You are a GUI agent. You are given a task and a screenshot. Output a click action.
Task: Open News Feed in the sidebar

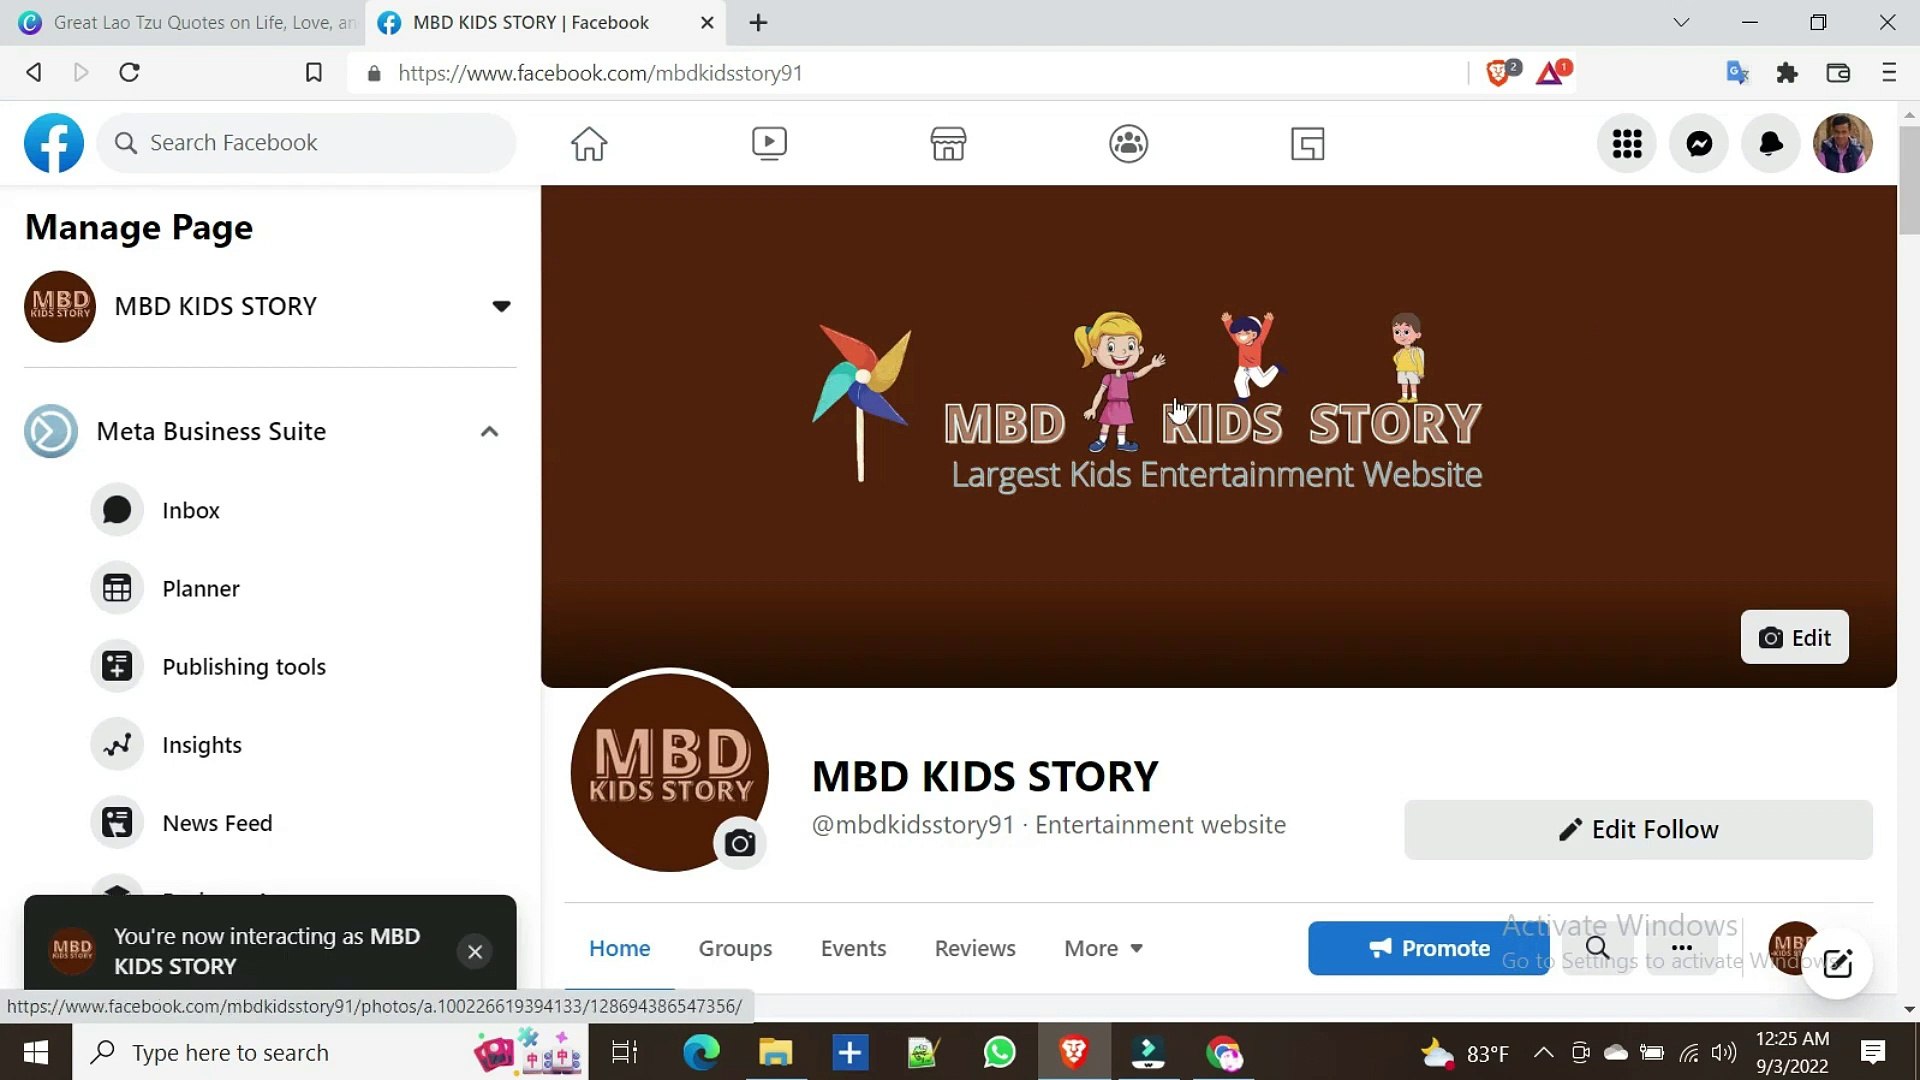point(218,822)
